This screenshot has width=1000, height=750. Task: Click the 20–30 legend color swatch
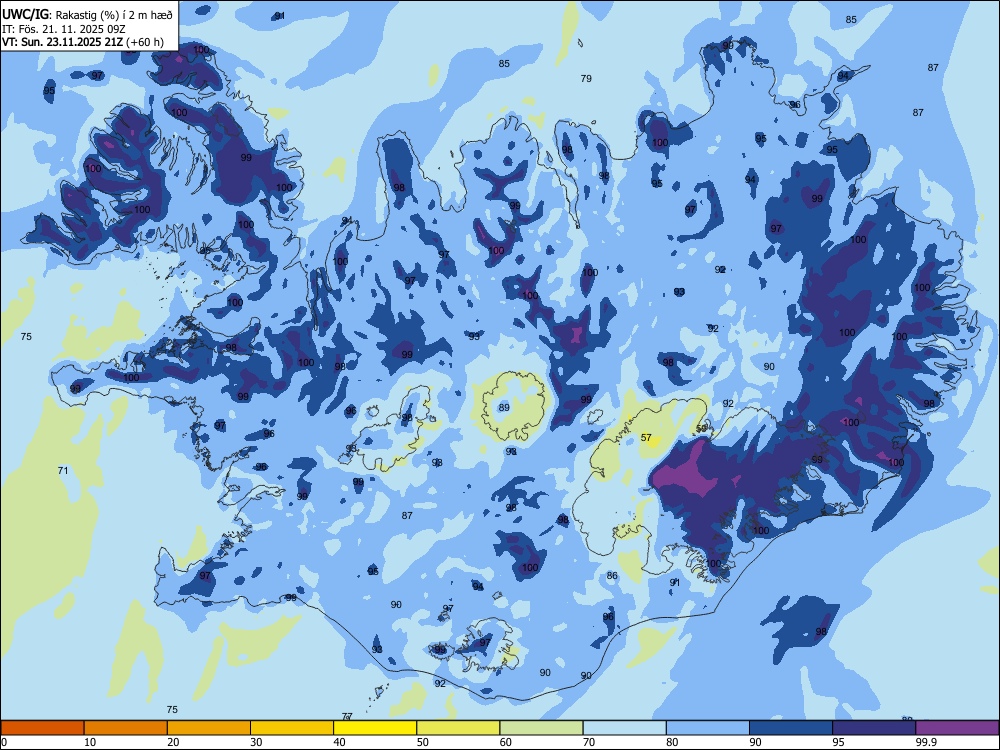pyautogui.click(x=209, y=728)
